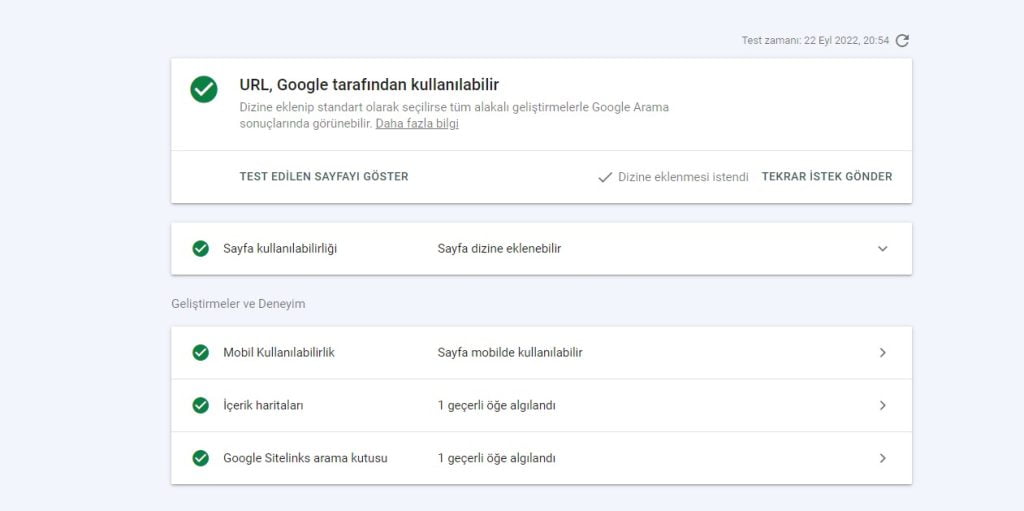Screen dimensions: 1024x511
Task: Click Sayfa mobilde kullanılabilir status text
Action: [x=510, y=353]
